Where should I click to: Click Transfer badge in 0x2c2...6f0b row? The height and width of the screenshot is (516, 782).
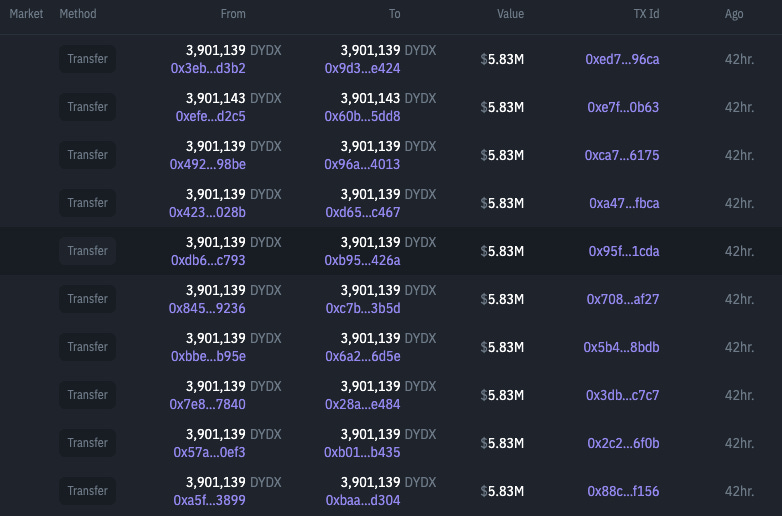tap(88, 443)
